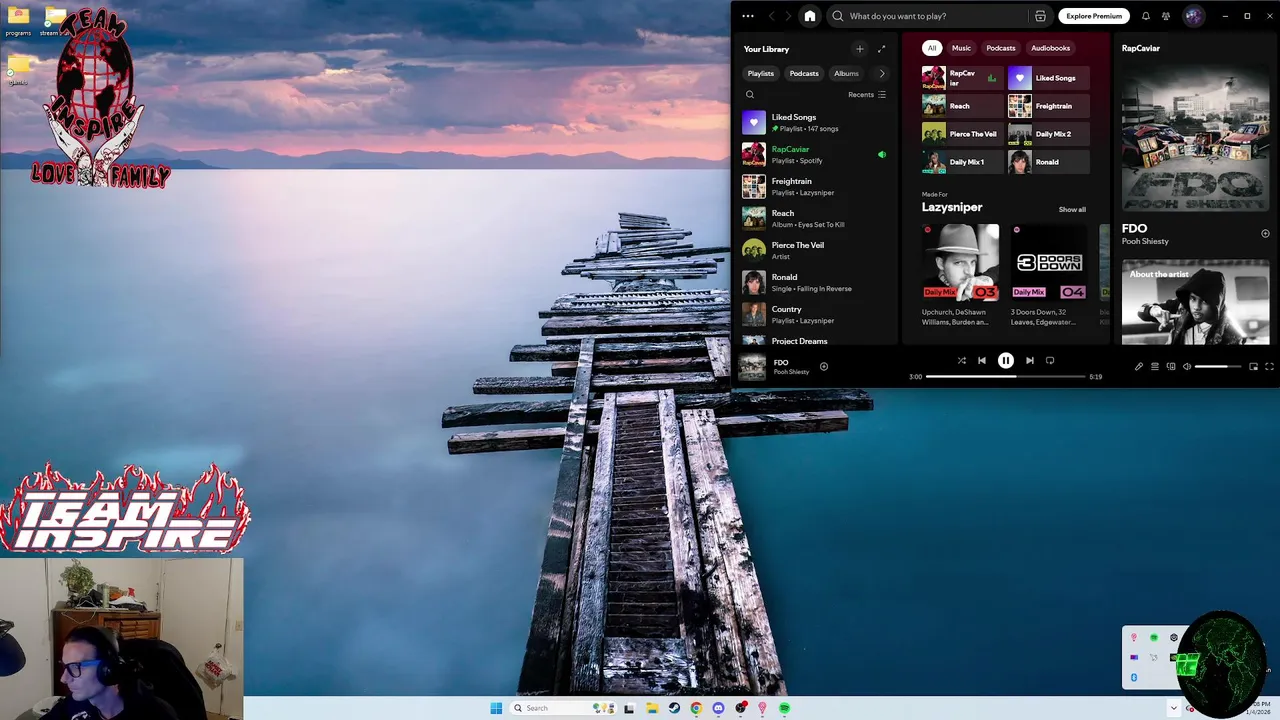Open the Windows Start menu
This screenshot has height=720, width=1280.
[x=496, y=708]
